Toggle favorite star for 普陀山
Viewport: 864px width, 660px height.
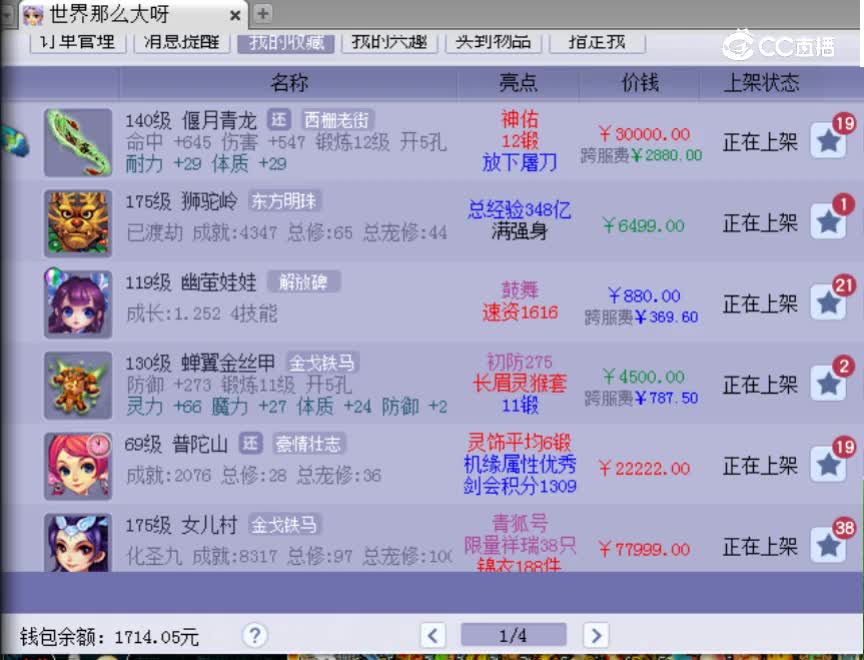pos(828,464)
